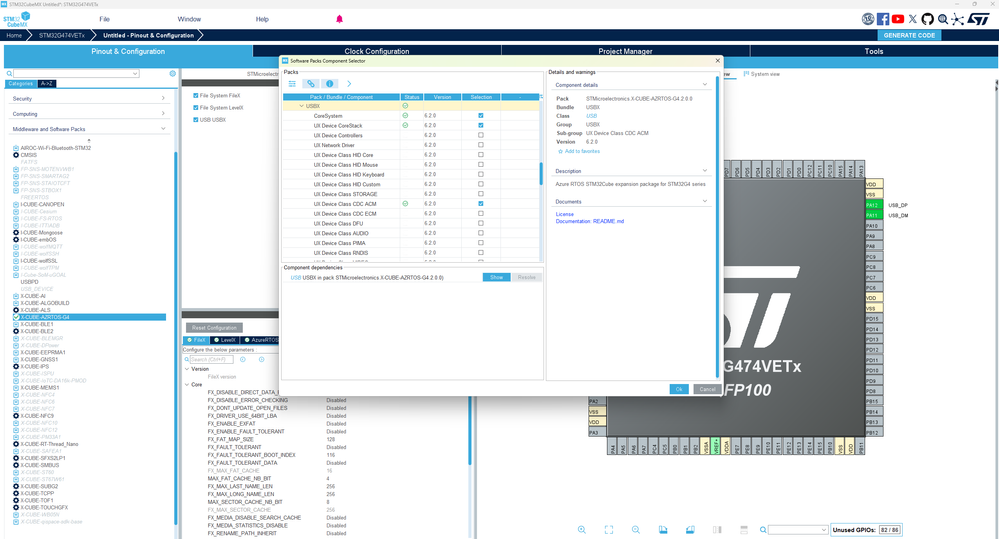Switch to Project Manager tab
Viewport: 999px width, 539px height.
pos(625,51)
